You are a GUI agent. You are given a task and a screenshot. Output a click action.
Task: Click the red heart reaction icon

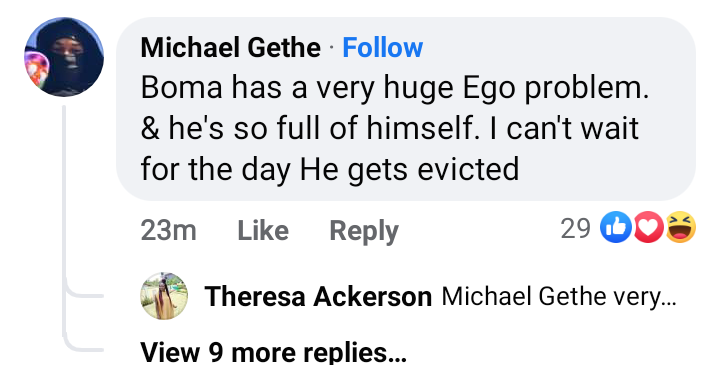pos(648,227)
